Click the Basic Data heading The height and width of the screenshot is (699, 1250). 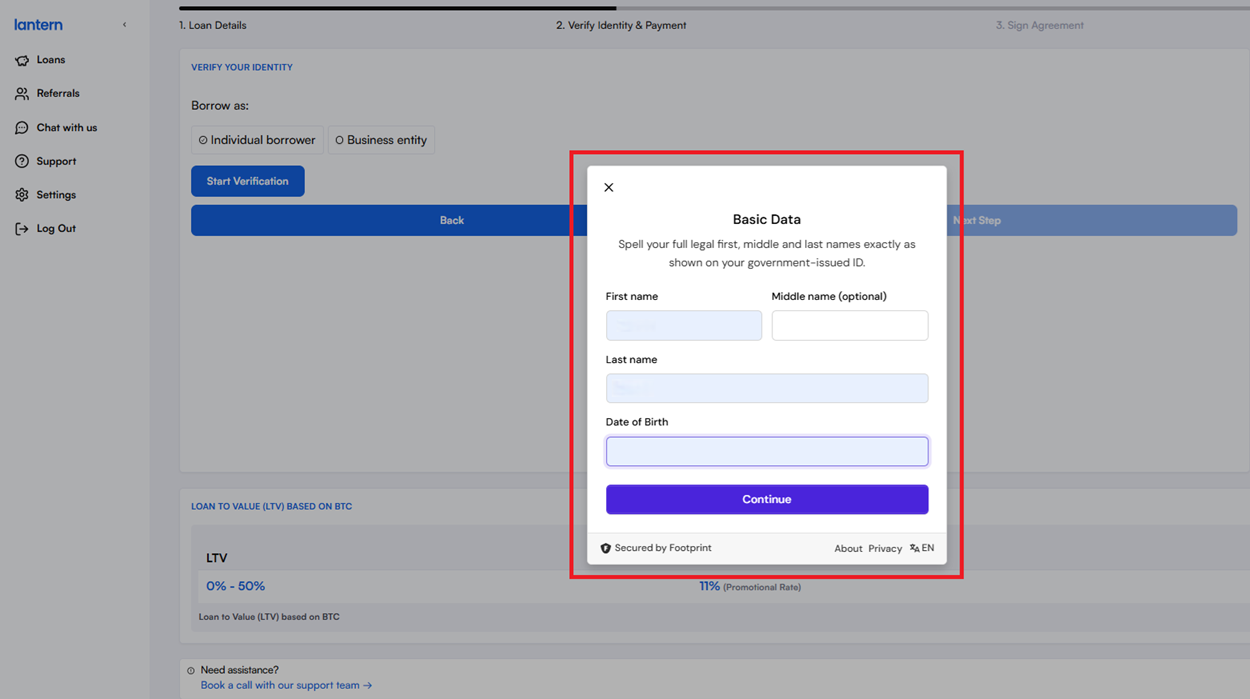767,220
